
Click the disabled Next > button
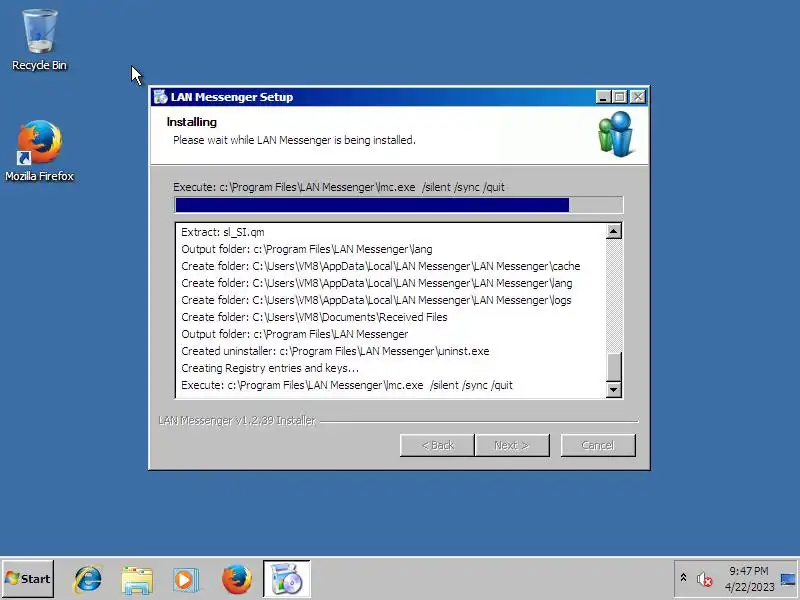(x=512, y=445)
